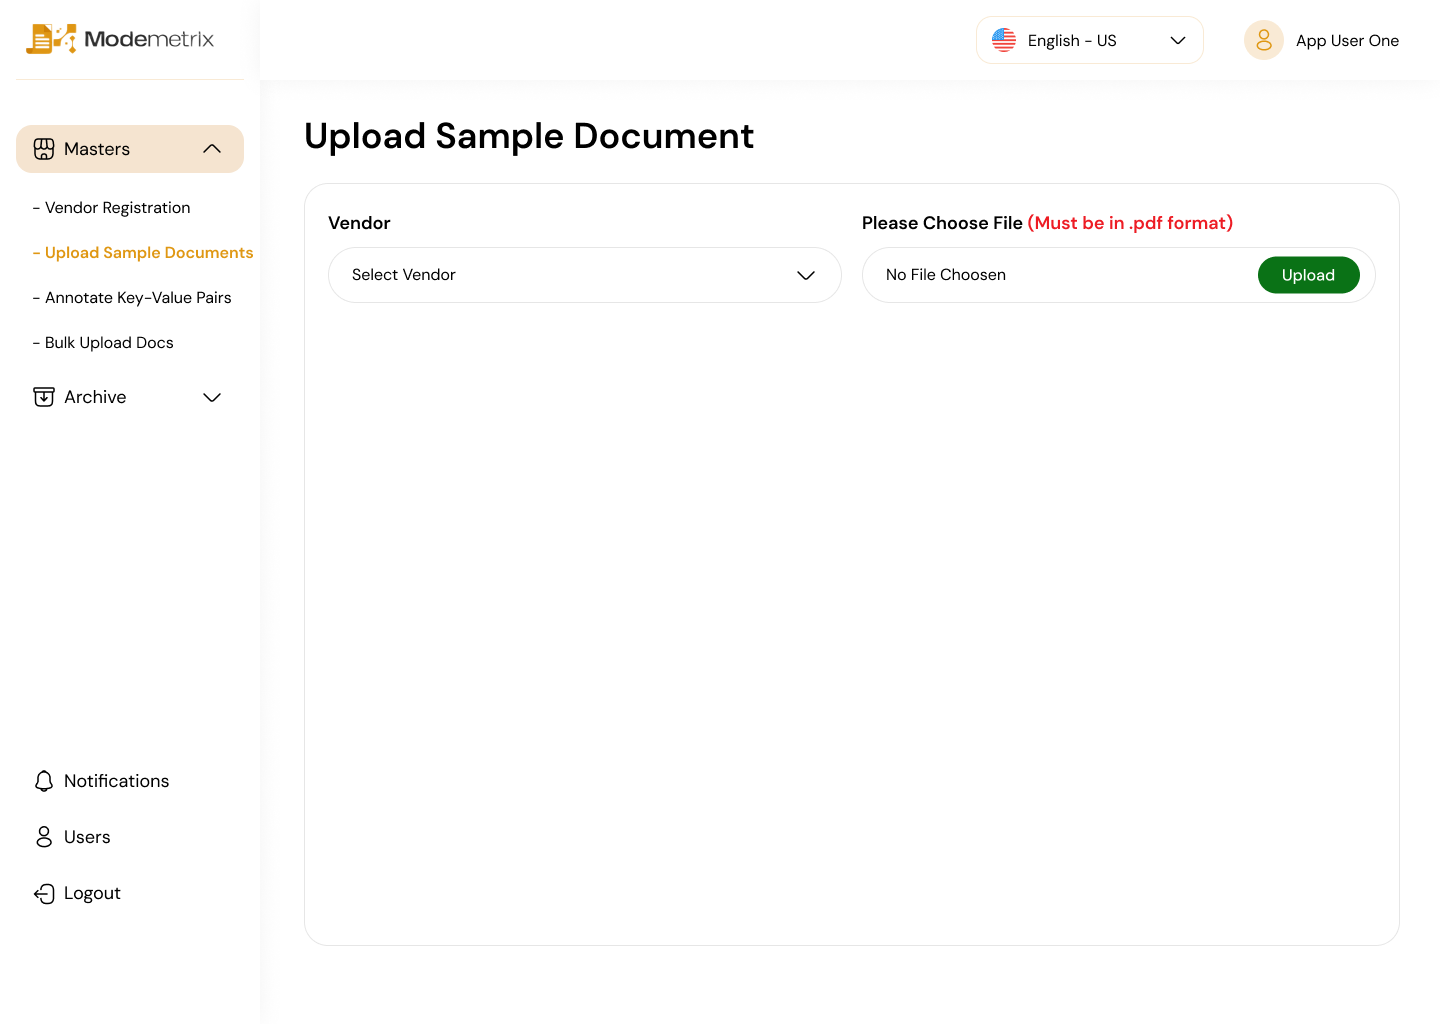
Task: Click the US flag icon
Action: 1004,40
